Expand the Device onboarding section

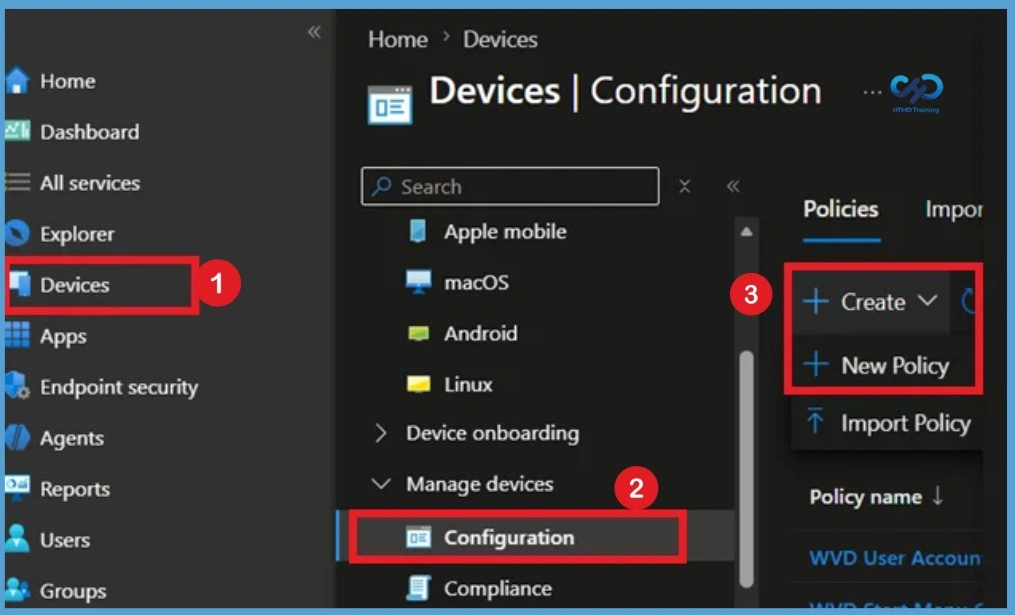tap(381, 433)
